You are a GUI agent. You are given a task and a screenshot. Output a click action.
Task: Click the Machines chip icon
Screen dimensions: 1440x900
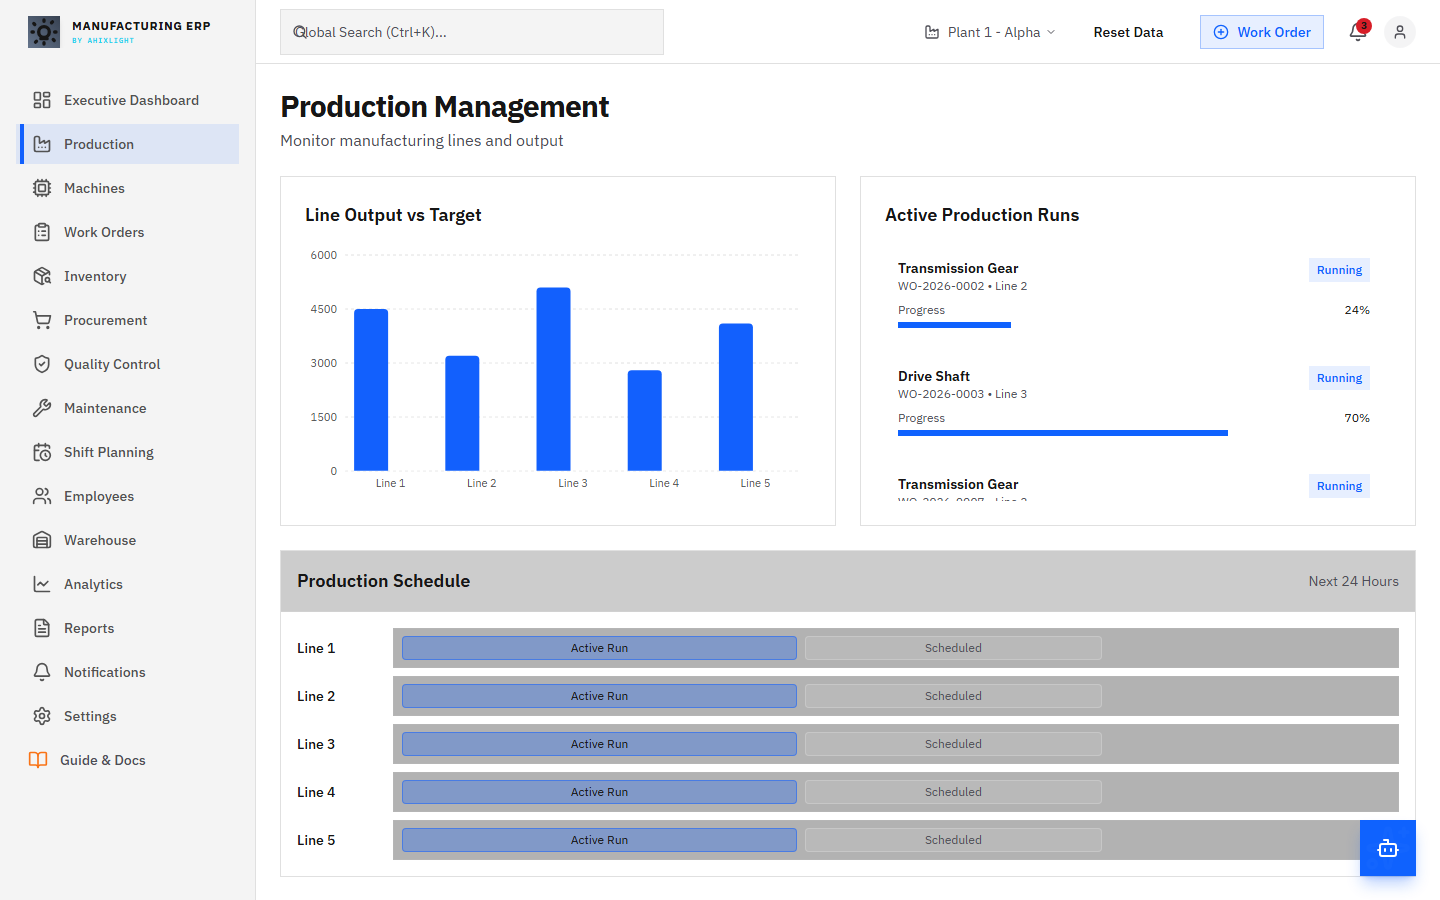pos(42,188)
